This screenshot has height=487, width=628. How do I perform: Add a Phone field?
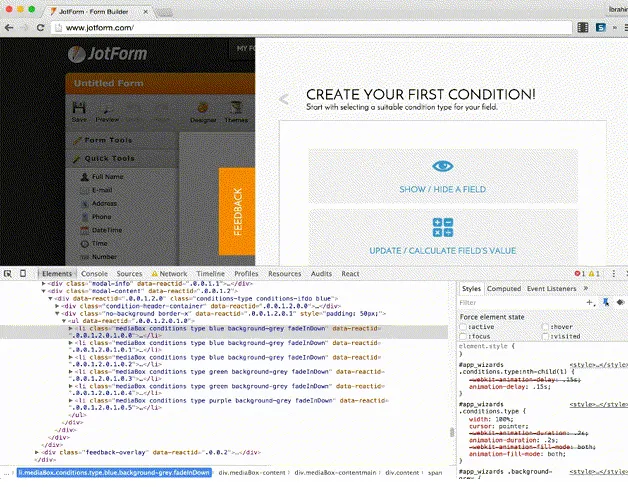coord(96,217)
